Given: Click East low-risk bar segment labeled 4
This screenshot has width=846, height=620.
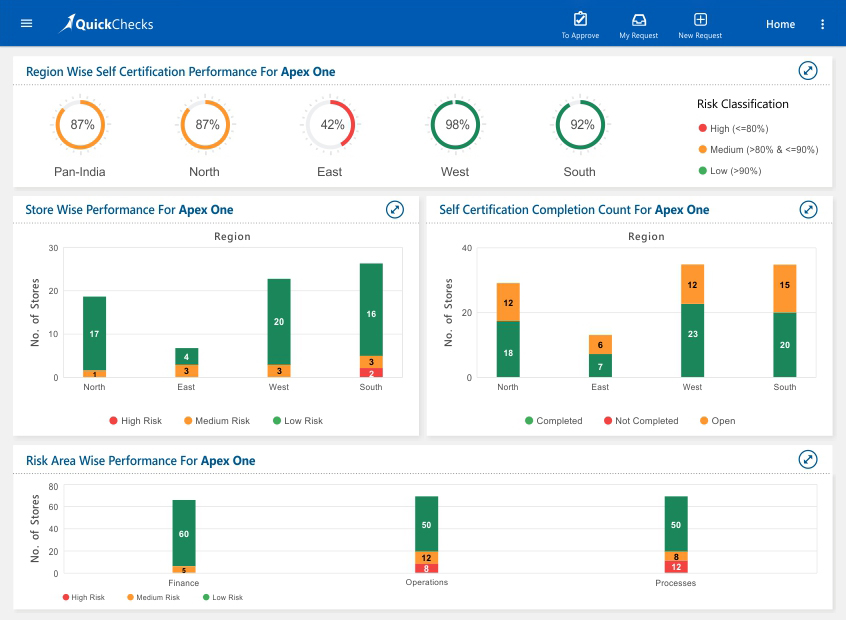Looking at the screenshot, I should (187, 356).
